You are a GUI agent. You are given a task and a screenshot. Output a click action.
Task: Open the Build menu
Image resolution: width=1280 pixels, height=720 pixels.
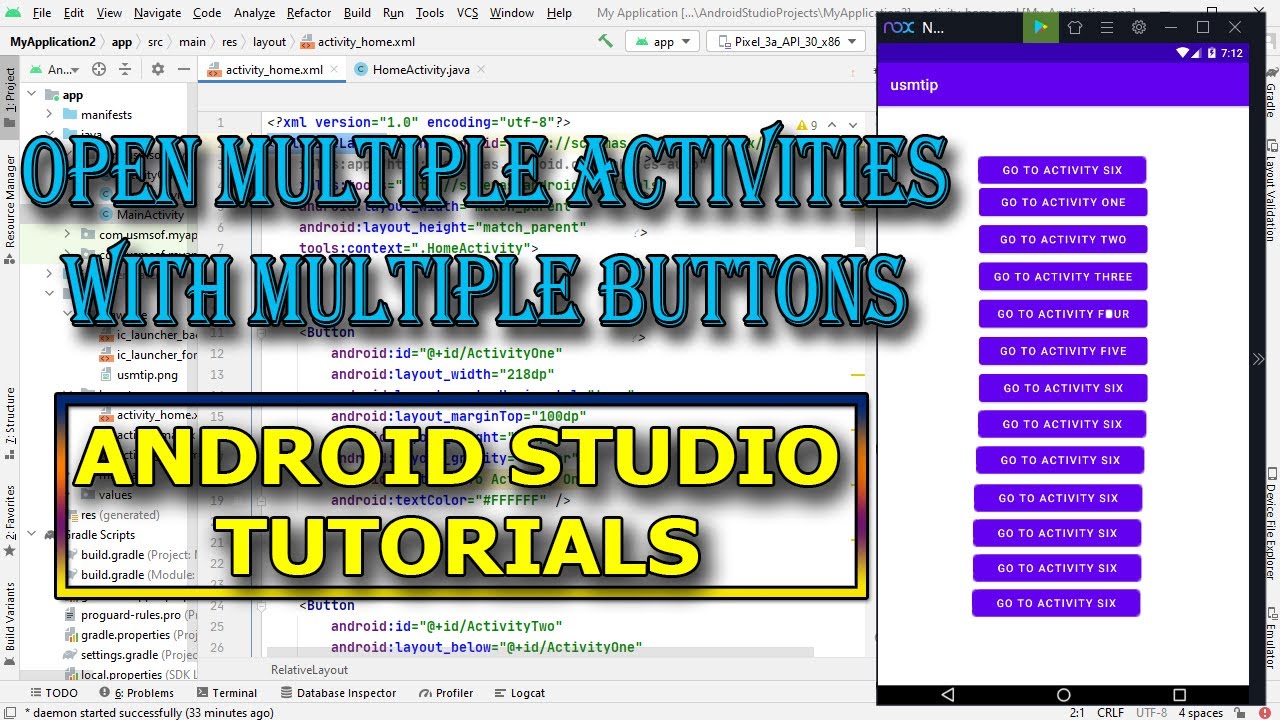(357, 13)
